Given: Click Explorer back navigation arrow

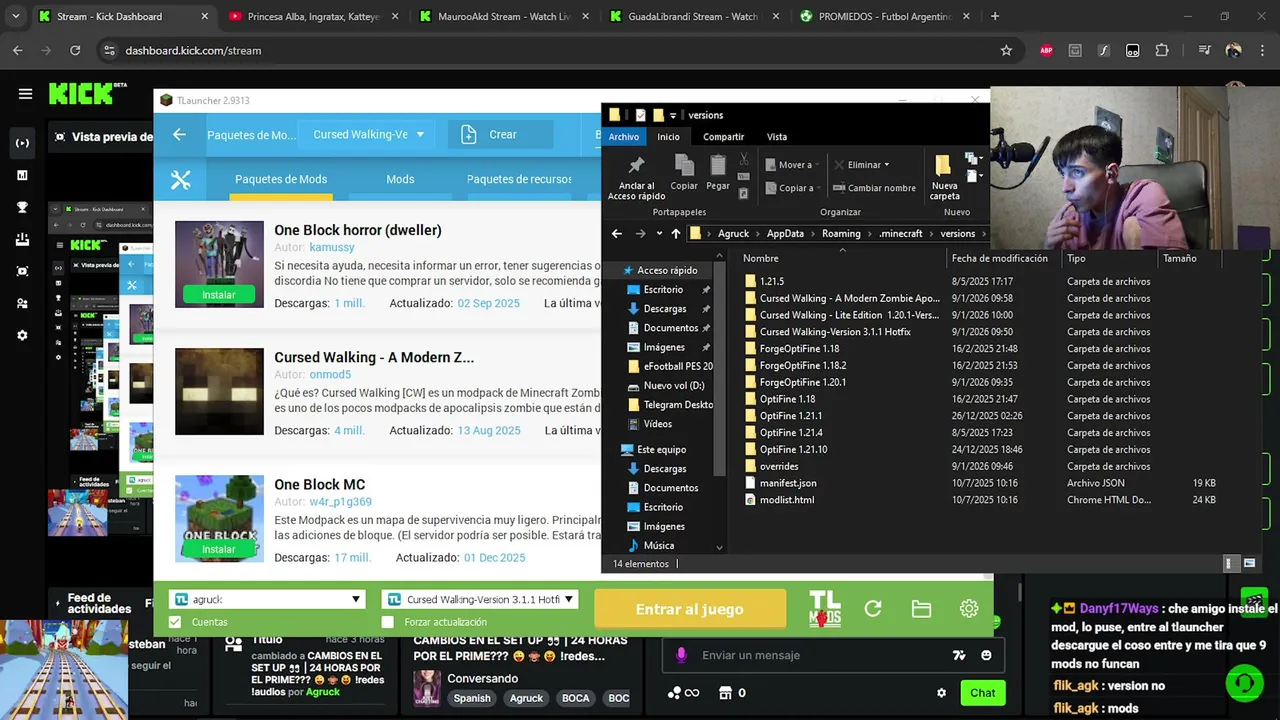Looking at the screenshot, I should 616,234.
